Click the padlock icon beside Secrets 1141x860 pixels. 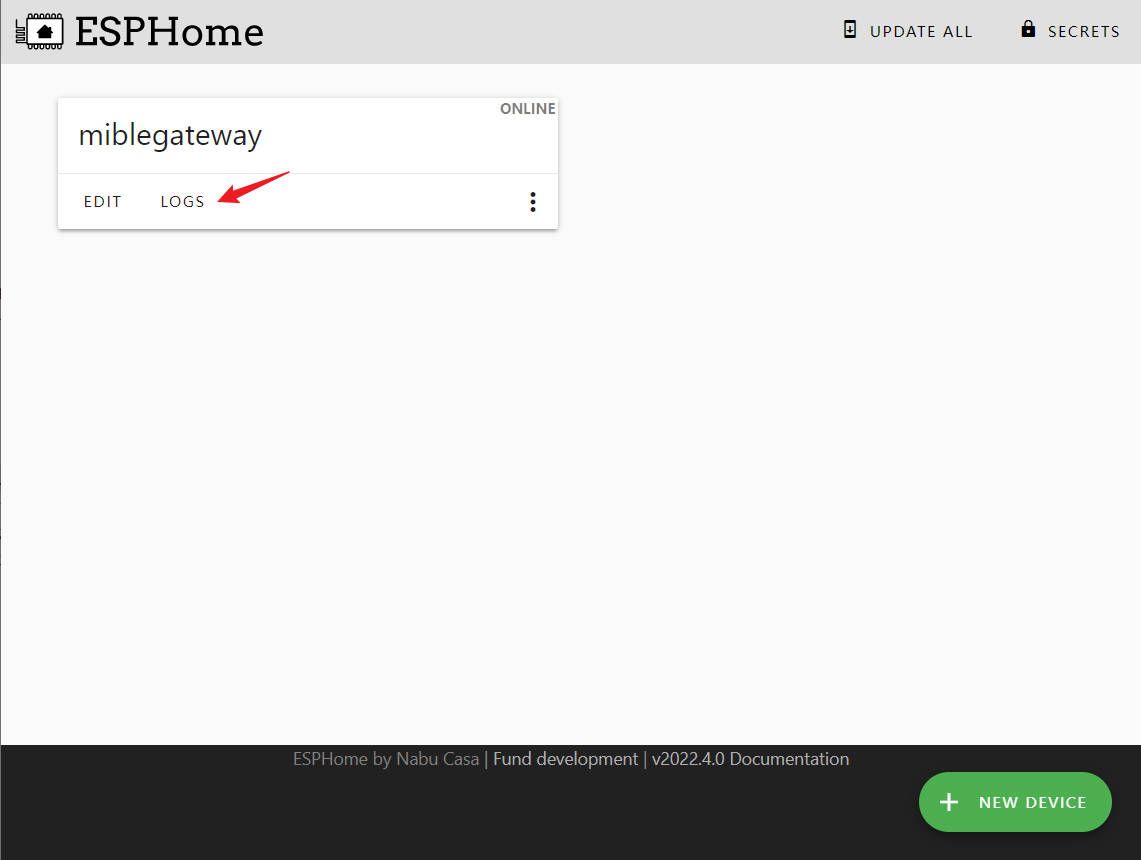[x=1027, y=29]
